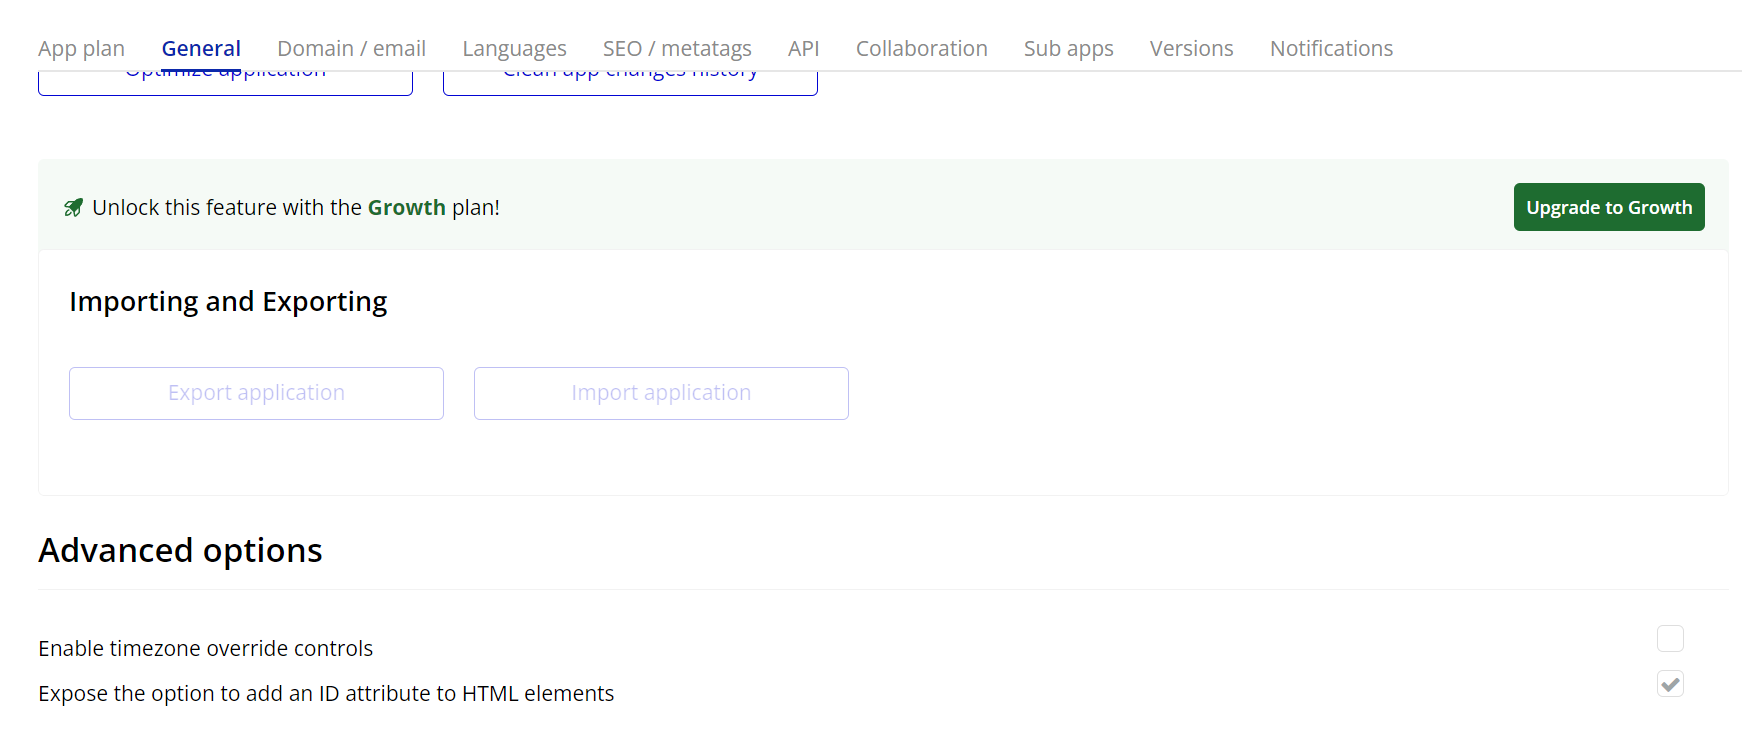
Task: View the Sub apps tab
Action: (1068, 49)
